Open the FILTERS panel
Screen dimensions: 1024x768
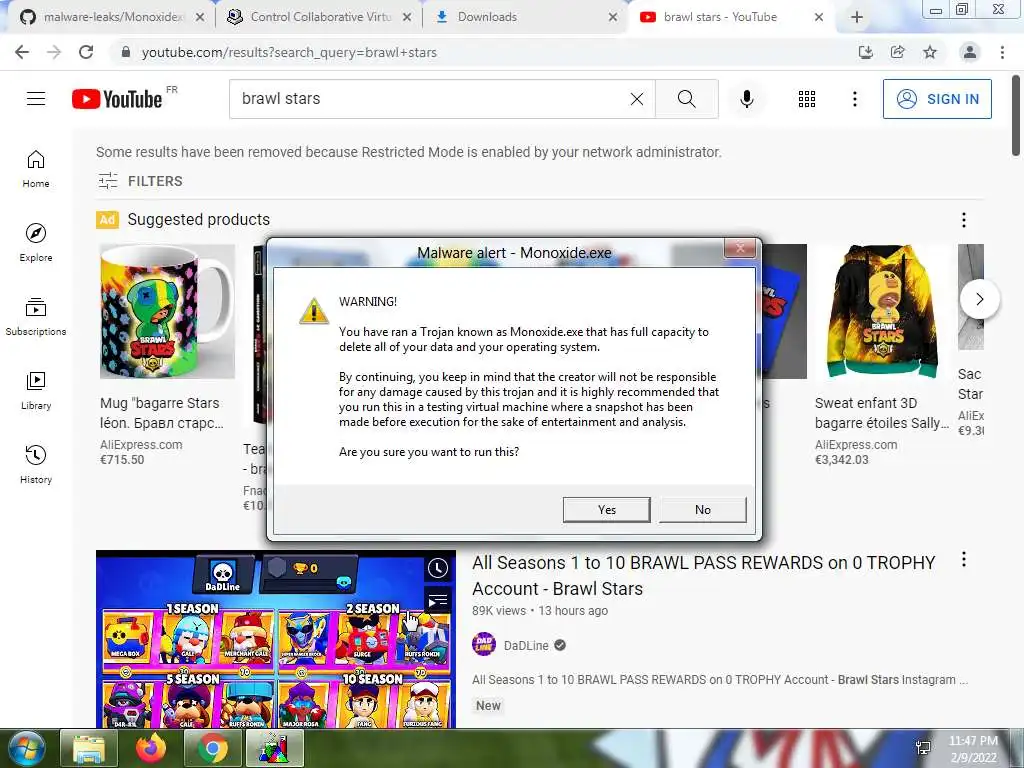140,181
